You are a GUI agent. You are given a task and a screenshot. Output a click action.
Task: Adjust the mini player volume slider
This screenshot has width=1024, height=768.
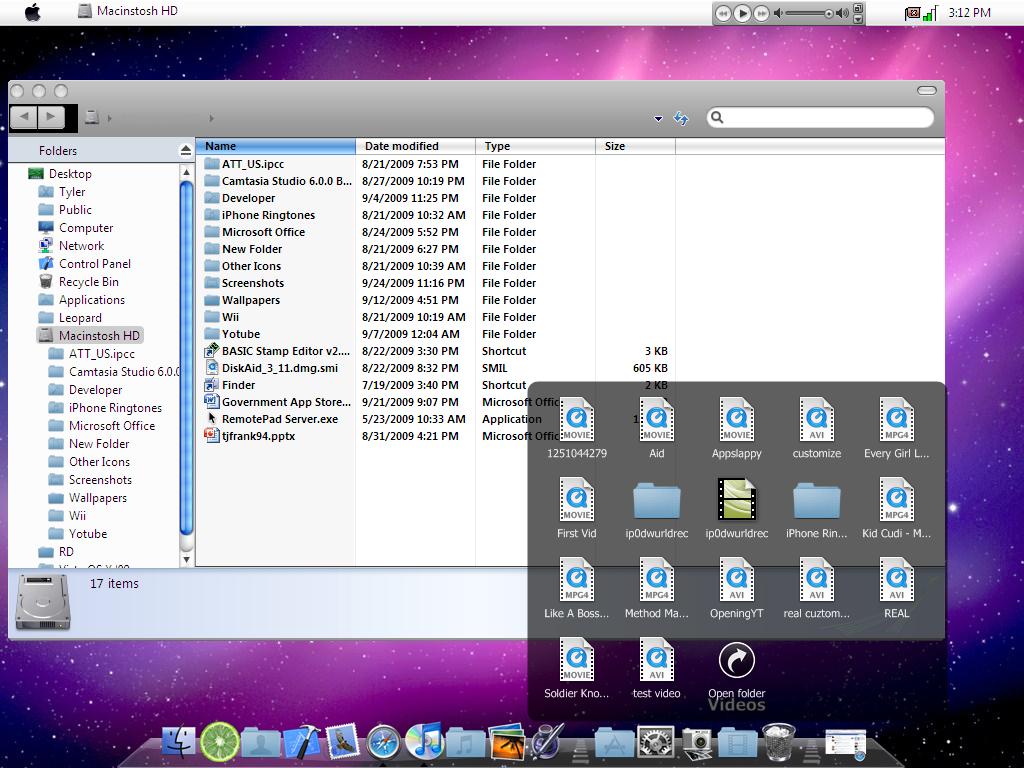811,13
